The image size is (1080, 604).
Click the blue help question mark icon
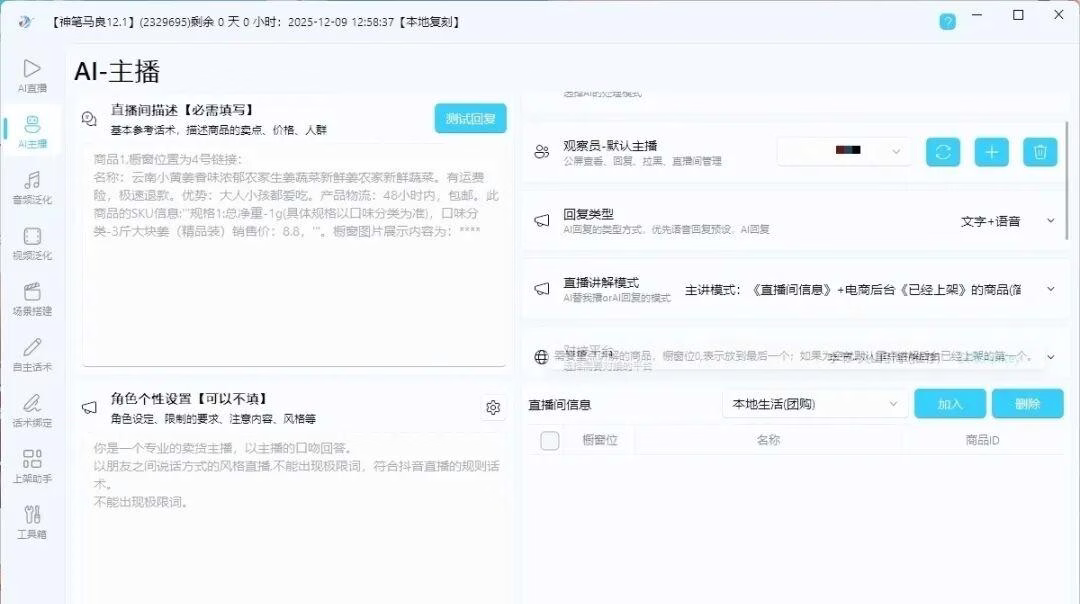947,21
